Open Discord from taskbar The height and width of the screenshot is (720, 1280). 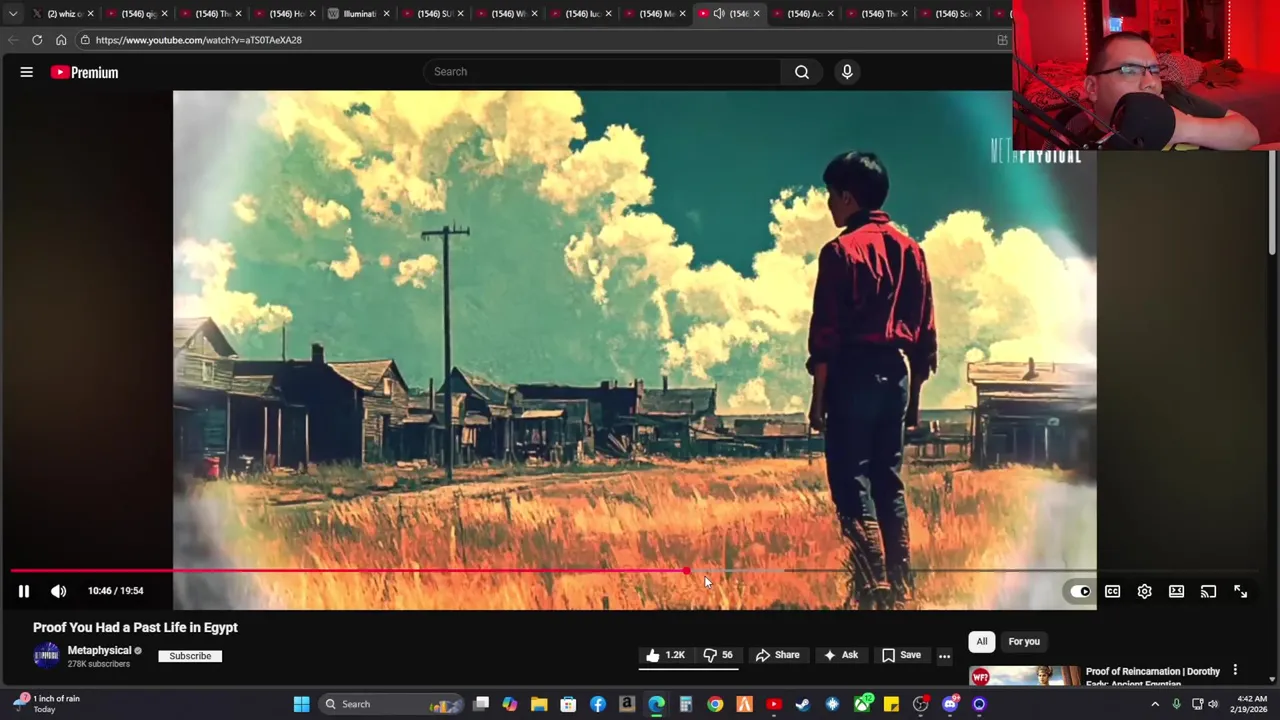click(x=950, y=704)
